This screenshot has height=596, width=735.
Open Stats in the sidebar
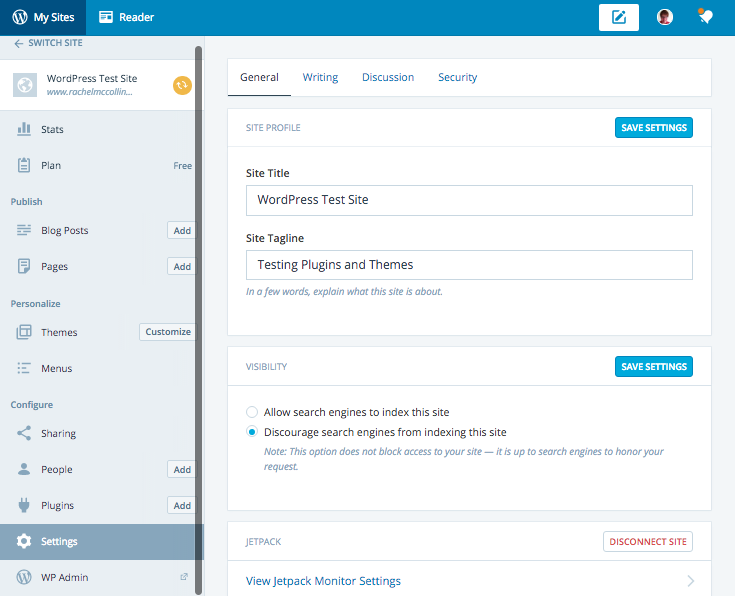[52, 129]
